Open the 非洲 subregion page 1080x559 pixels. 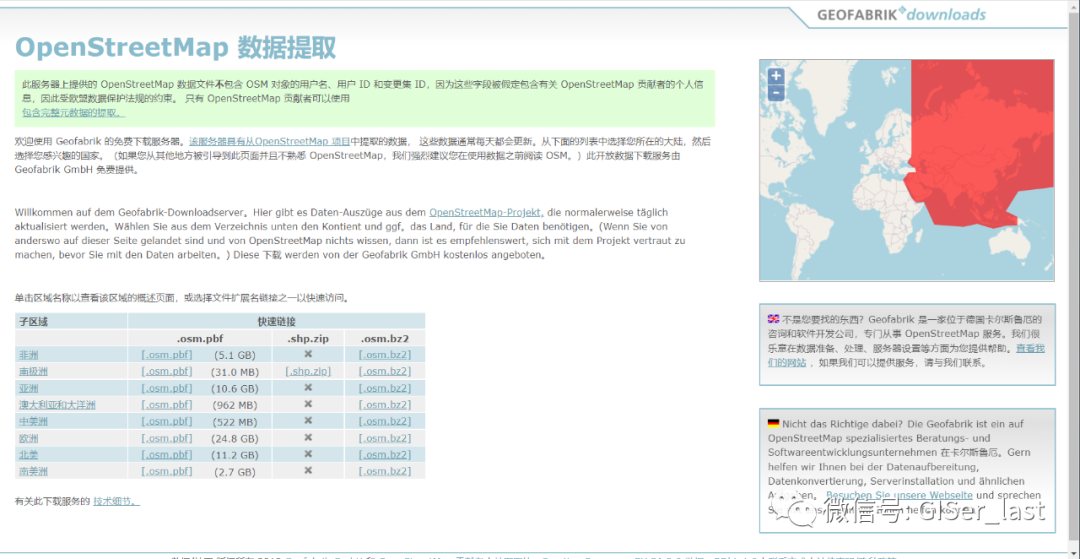29,355
